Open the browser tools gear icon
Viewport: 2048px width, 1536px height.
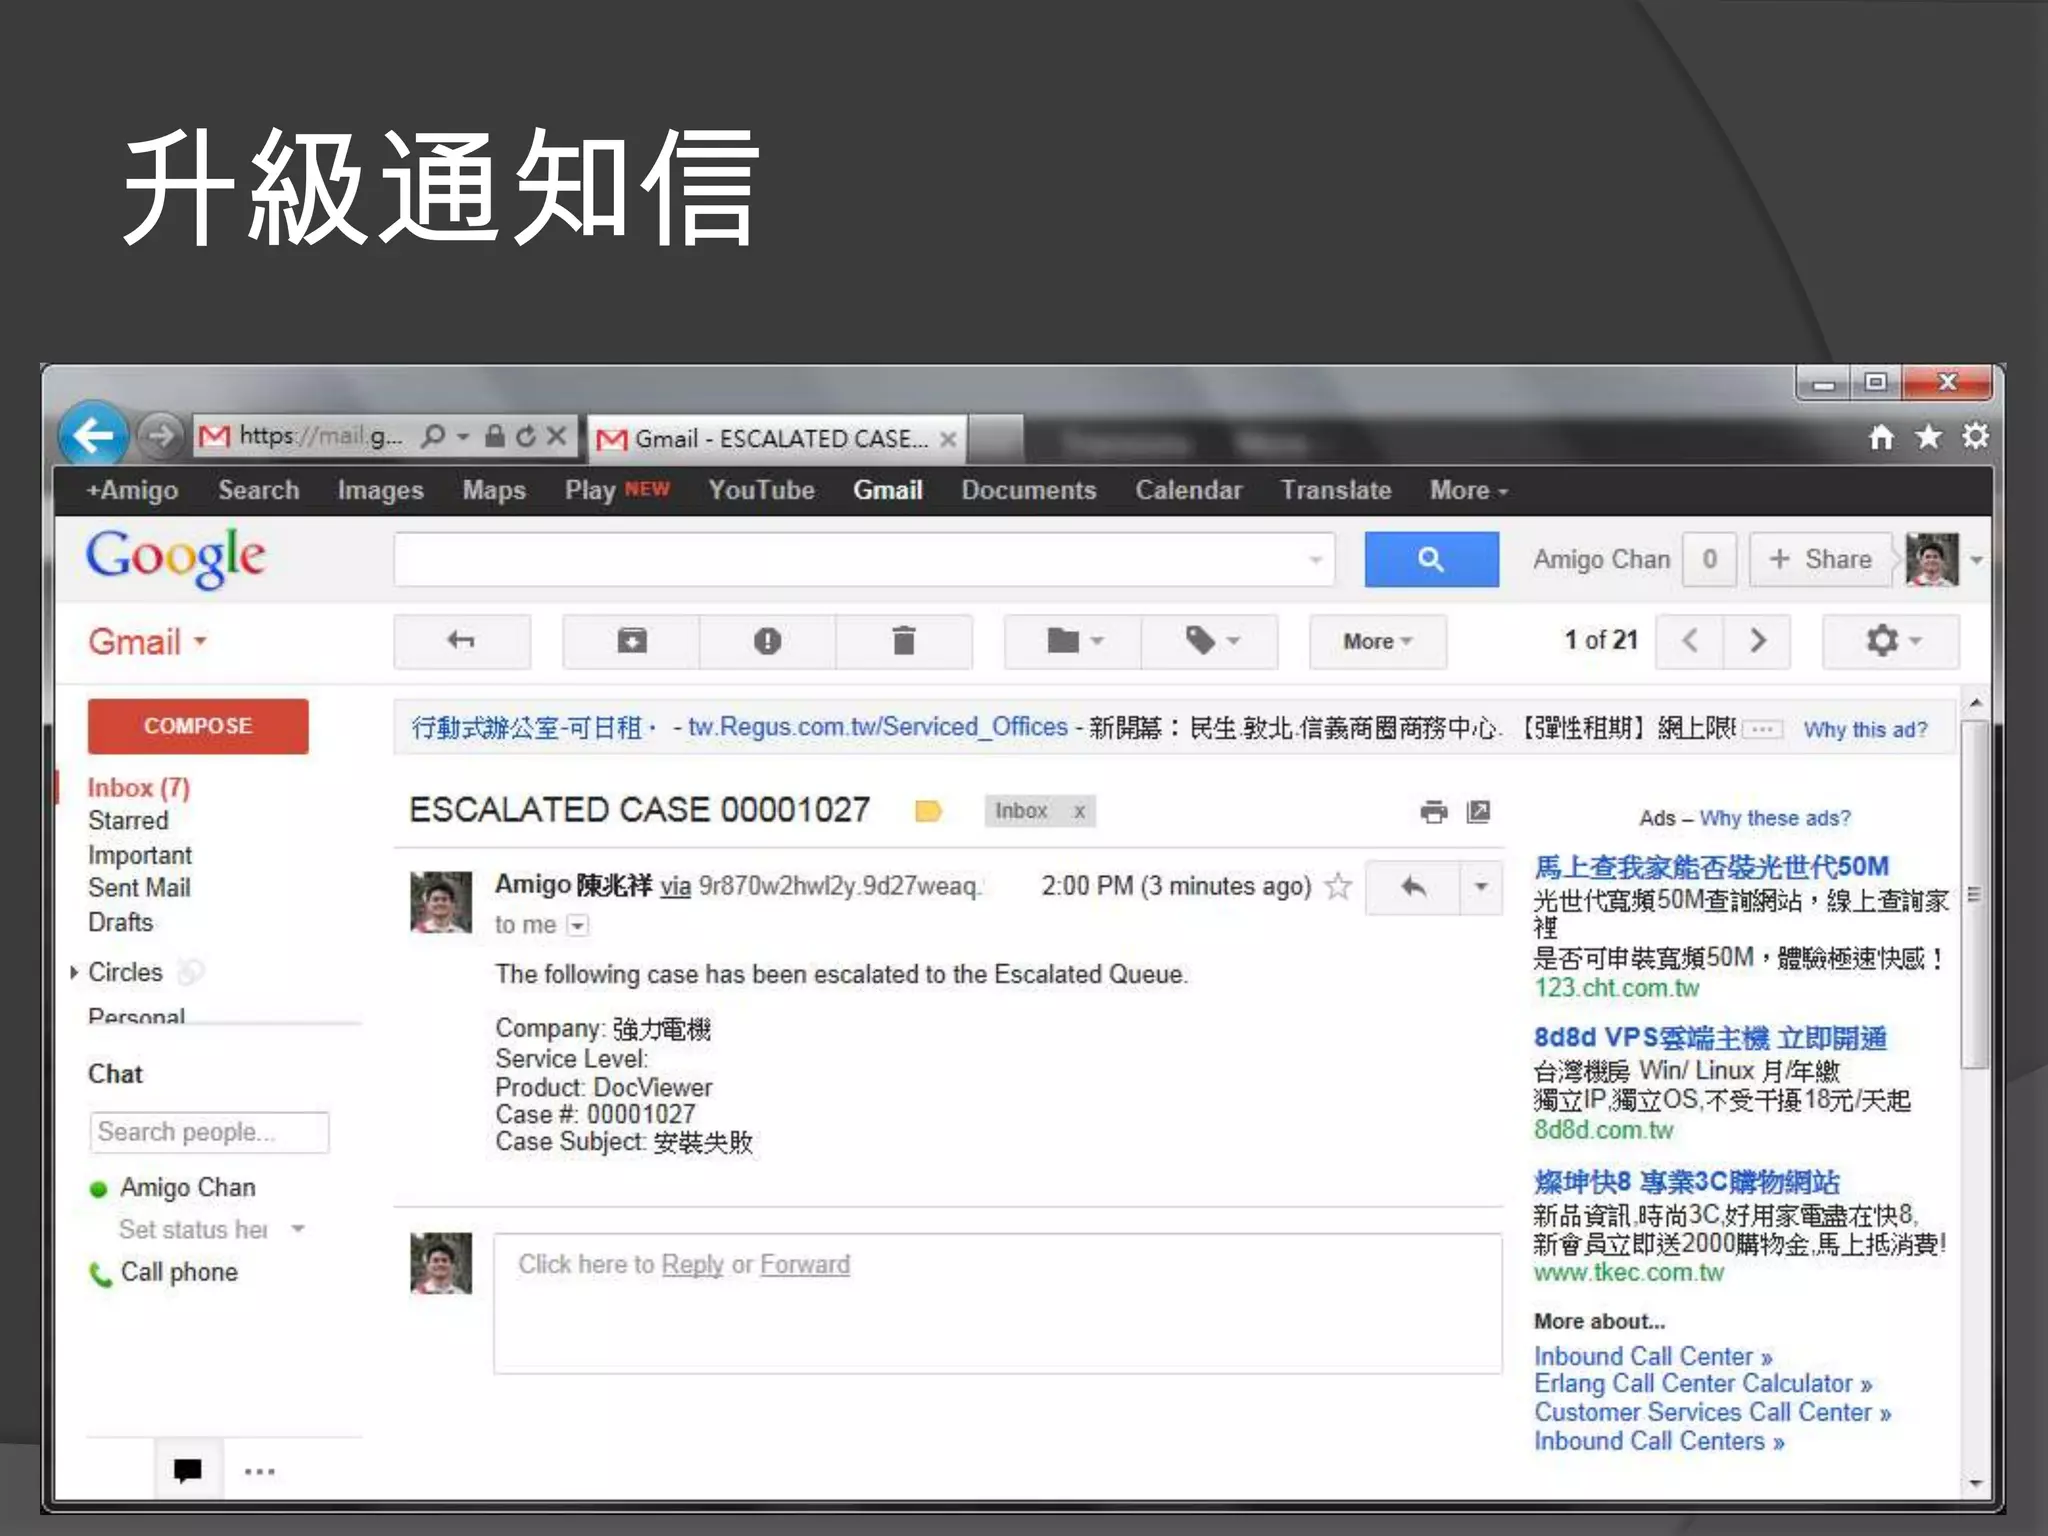[1975, 436]
